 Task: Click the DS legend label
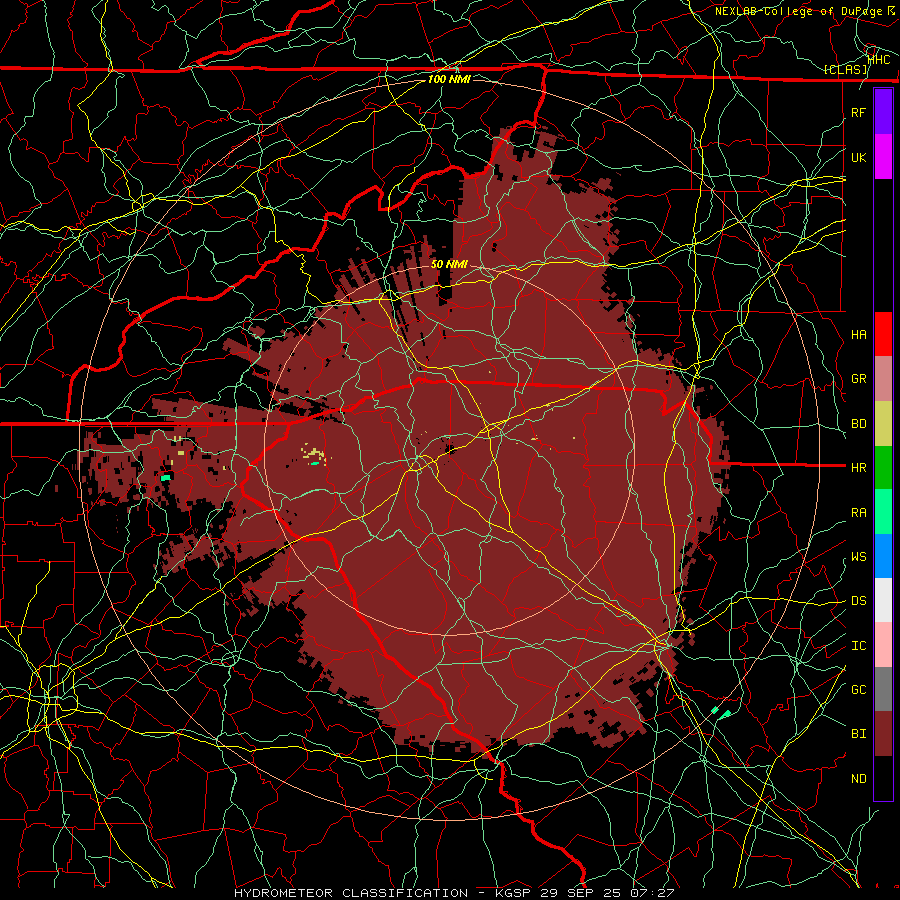(x=858, y=601)
